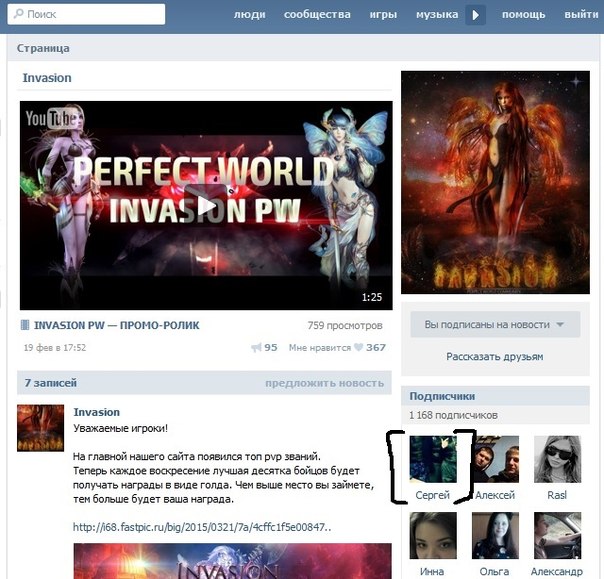
Task: Click the name Инна
Action: [432, 571]
